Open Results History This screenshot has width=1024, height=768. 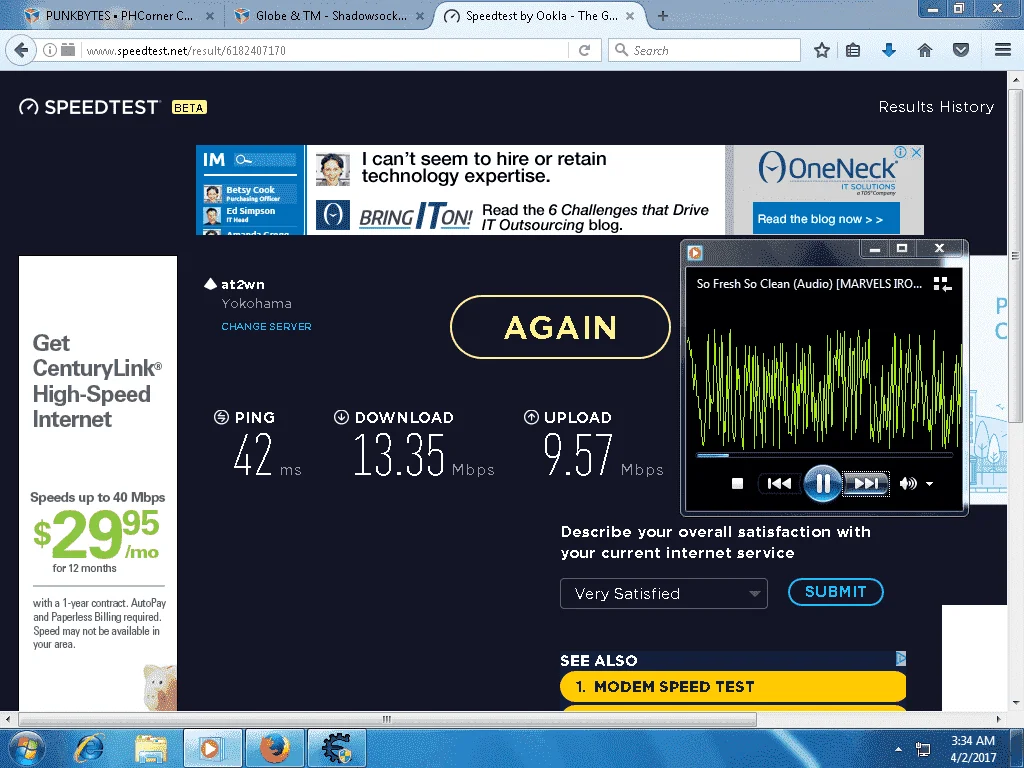pos(936,106)
